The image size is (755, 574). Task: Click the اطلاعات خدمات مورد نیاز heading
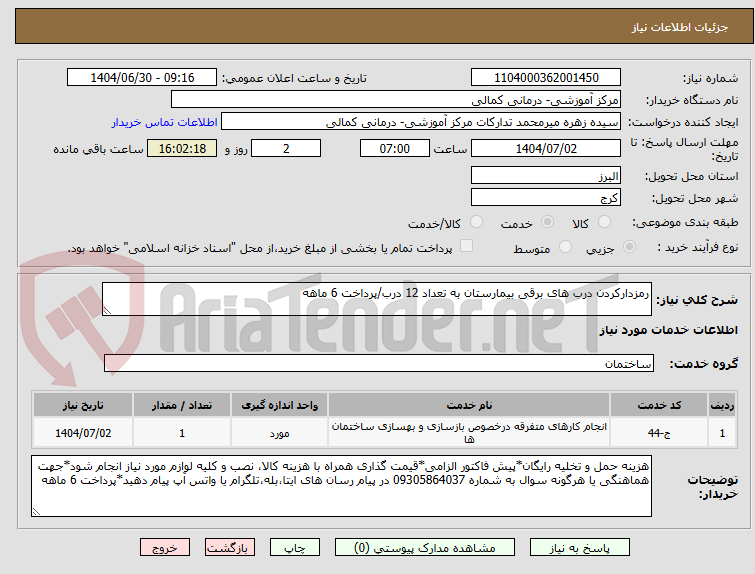(668, 330)
